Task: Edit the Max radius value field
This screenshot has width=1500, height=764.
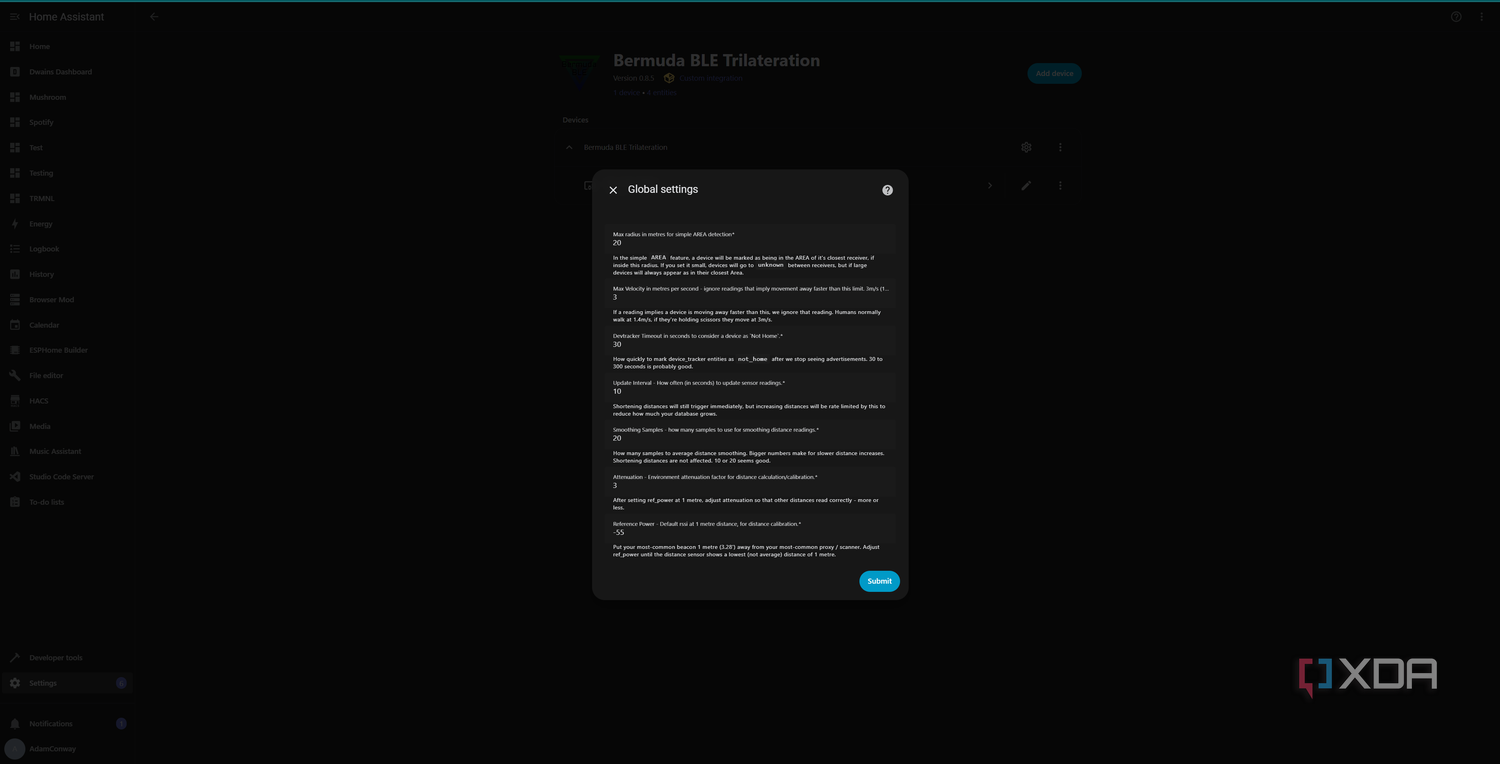Action: click(x=751, y=239)
